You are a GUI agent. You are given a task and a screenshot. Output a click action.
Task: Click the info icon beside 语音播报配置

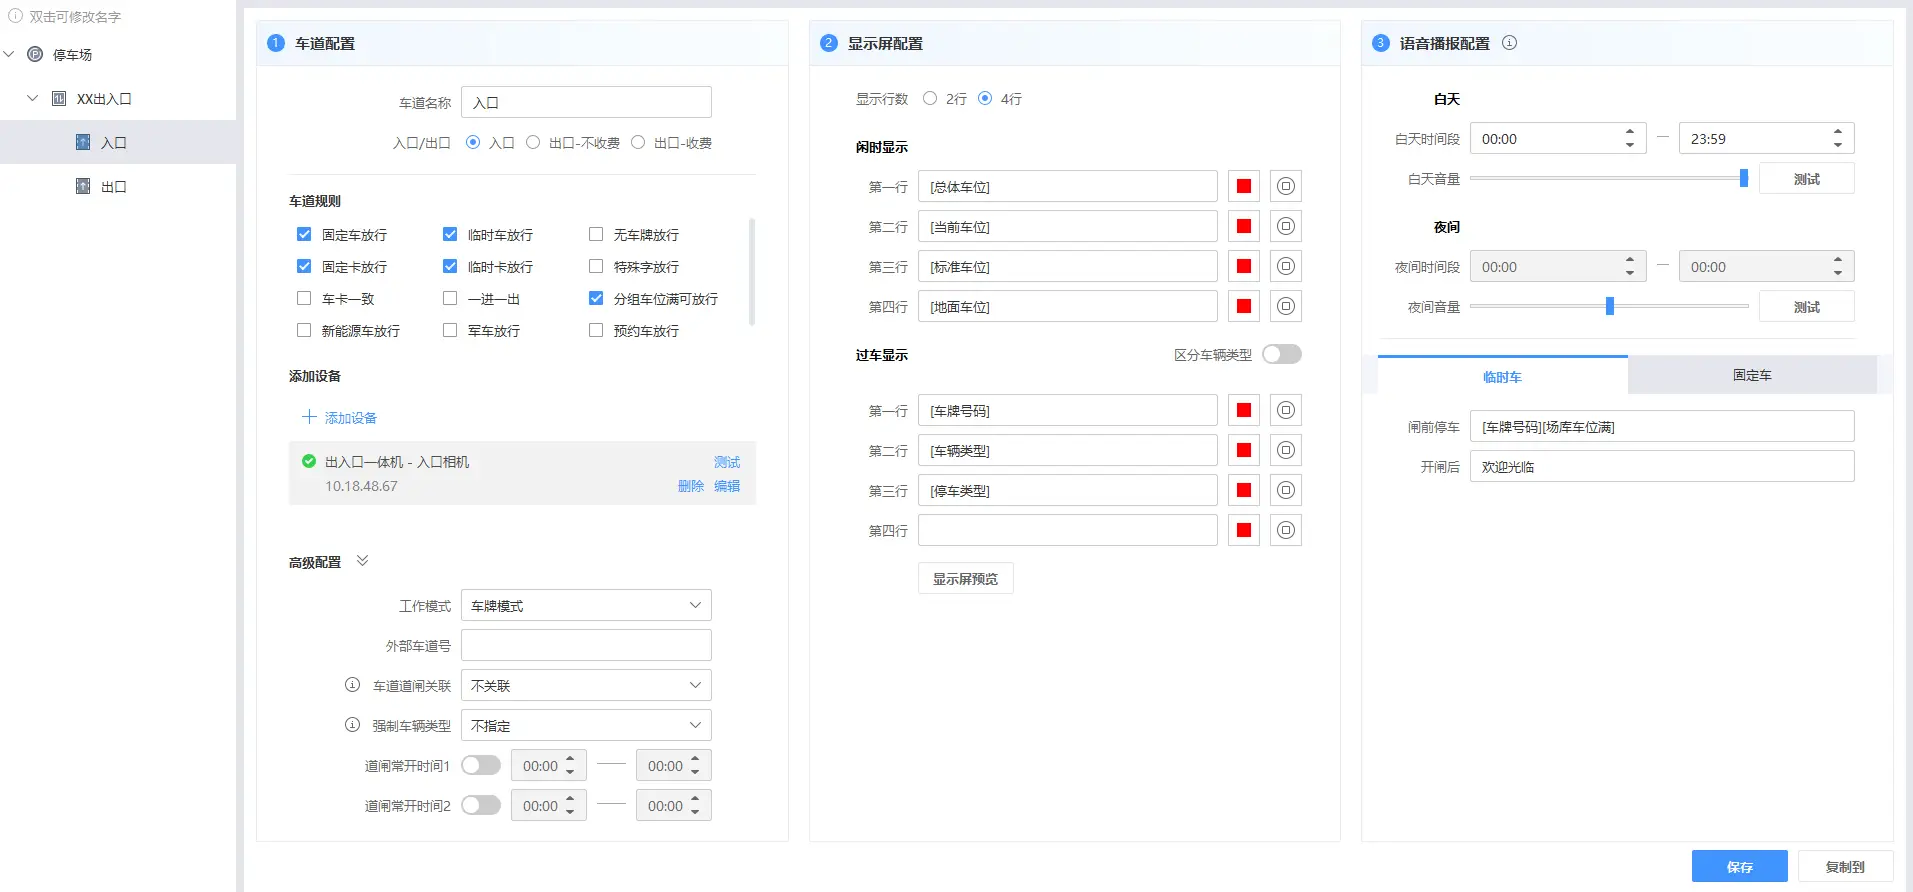(x=1509, y=43)
